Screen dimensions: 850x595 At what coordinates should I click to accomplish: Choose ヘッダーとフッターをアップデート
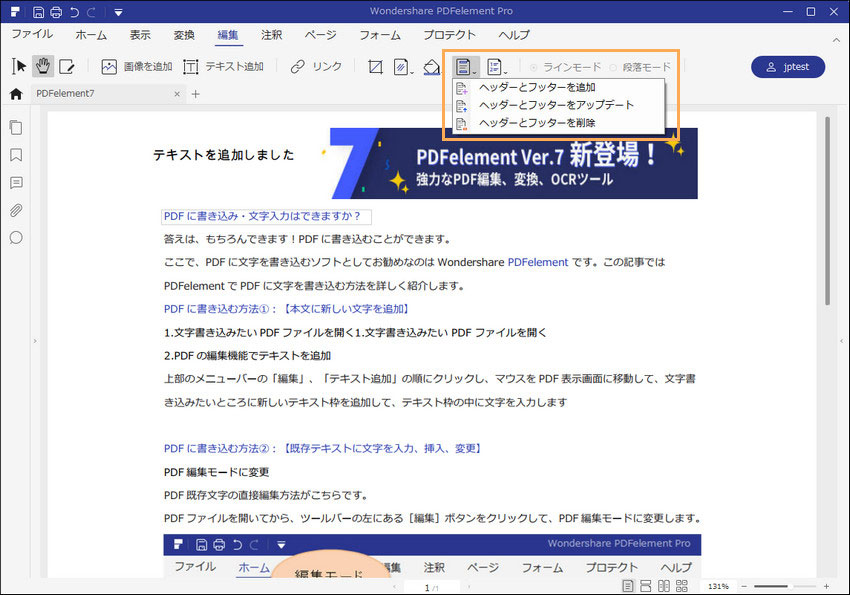click(x=558, y=105)
